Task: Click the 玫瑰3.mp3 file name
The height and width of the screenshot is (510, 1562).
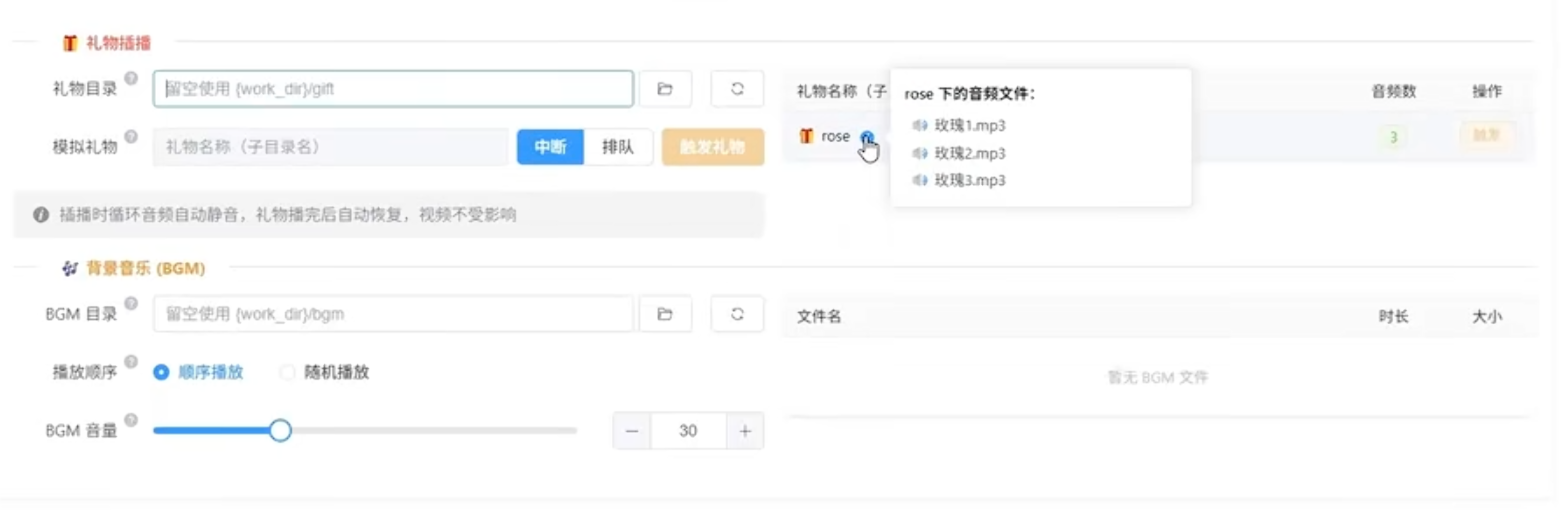Action: click(970, 180)
